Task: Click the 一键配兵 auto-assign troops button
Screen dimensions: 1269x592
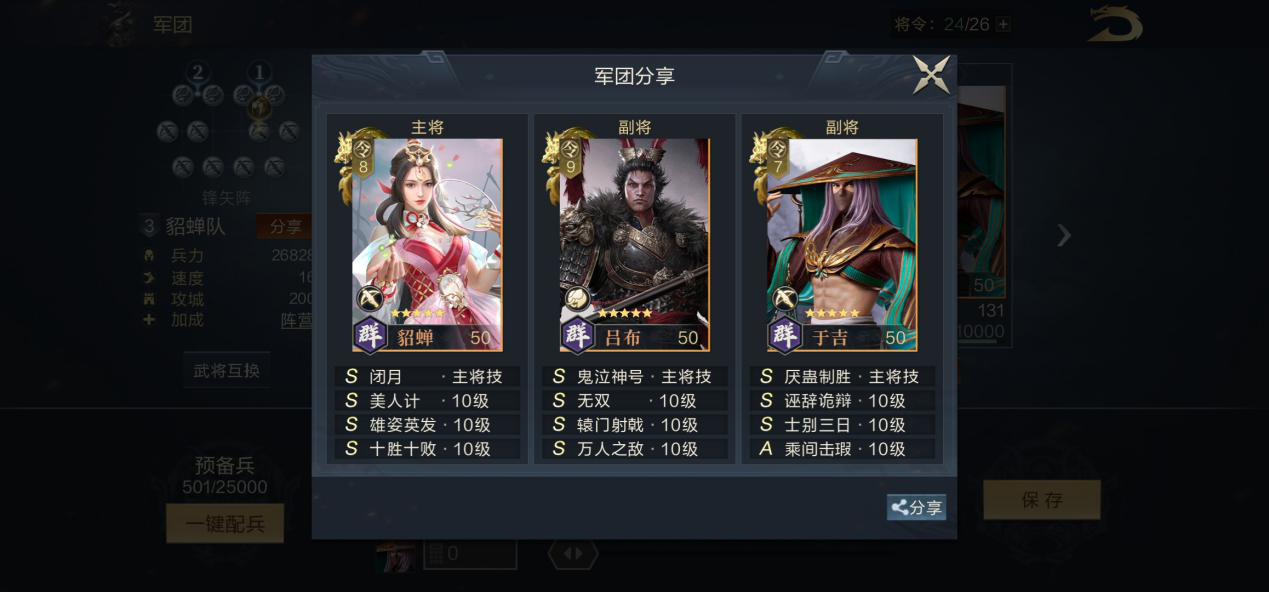Action: [x=225, y=523]
